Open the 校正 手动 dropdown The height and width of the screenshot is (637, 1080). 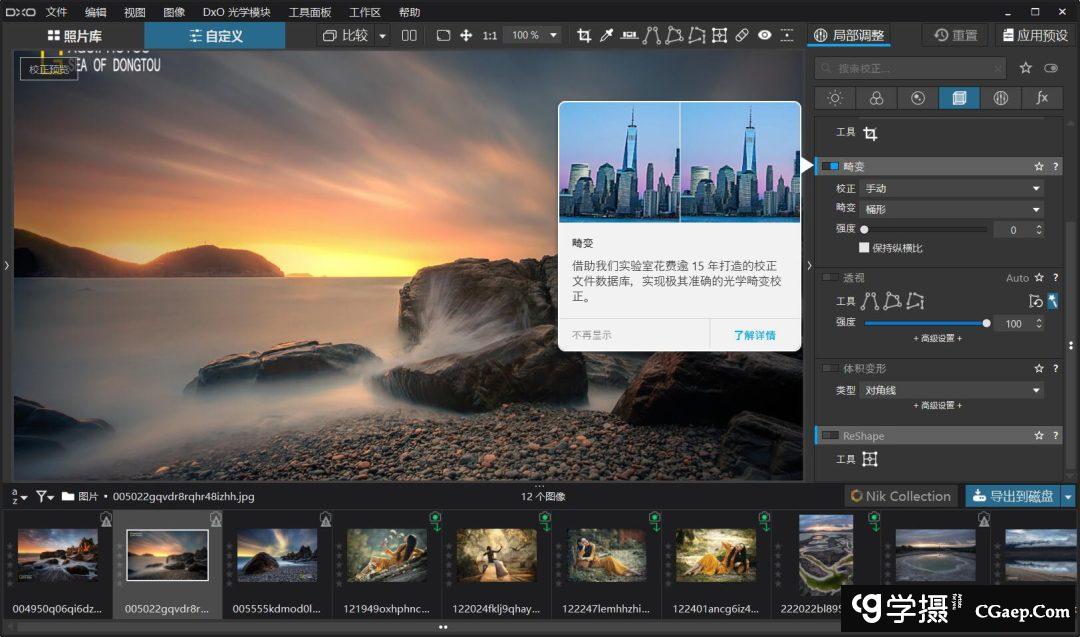click(x=952, y=188)
